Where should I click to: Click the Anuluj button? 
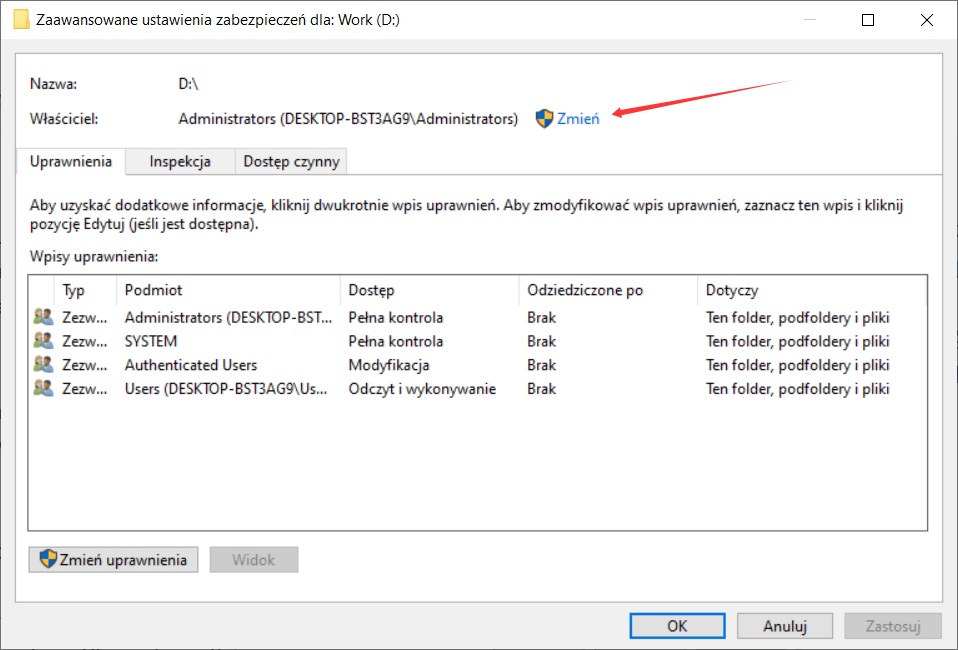(x=785, y=627)
